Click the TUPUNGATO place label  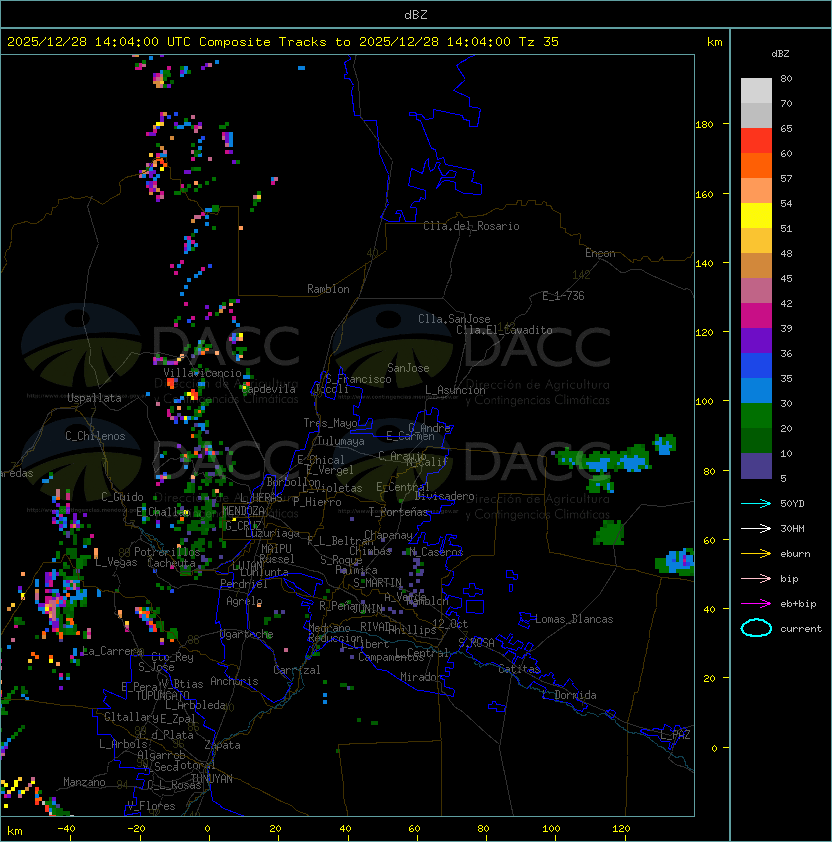[x=163, y=695]
